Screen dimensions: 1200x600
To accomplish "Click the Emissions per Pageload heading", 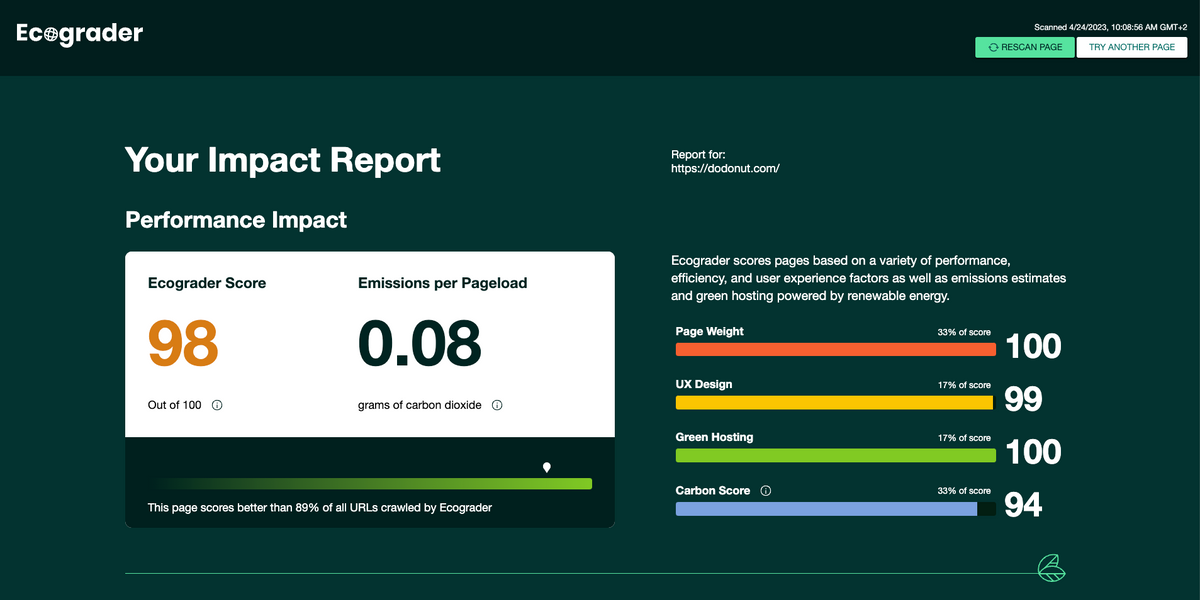I will [x=443, y=283].
